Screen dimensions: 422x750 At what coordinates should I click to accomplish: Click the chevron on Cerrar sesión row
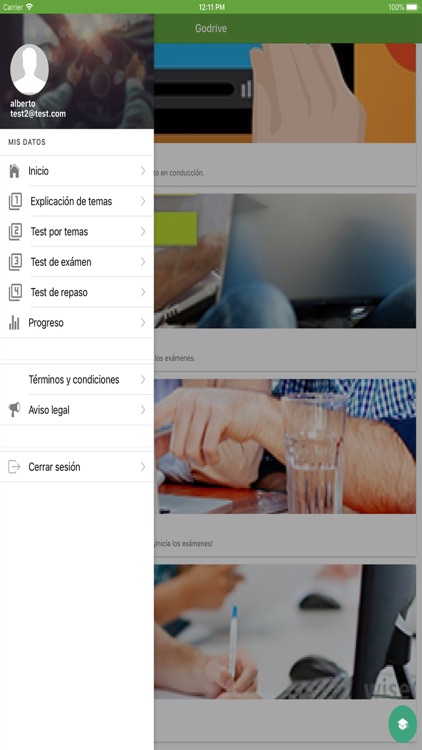(x=143, y=467)
